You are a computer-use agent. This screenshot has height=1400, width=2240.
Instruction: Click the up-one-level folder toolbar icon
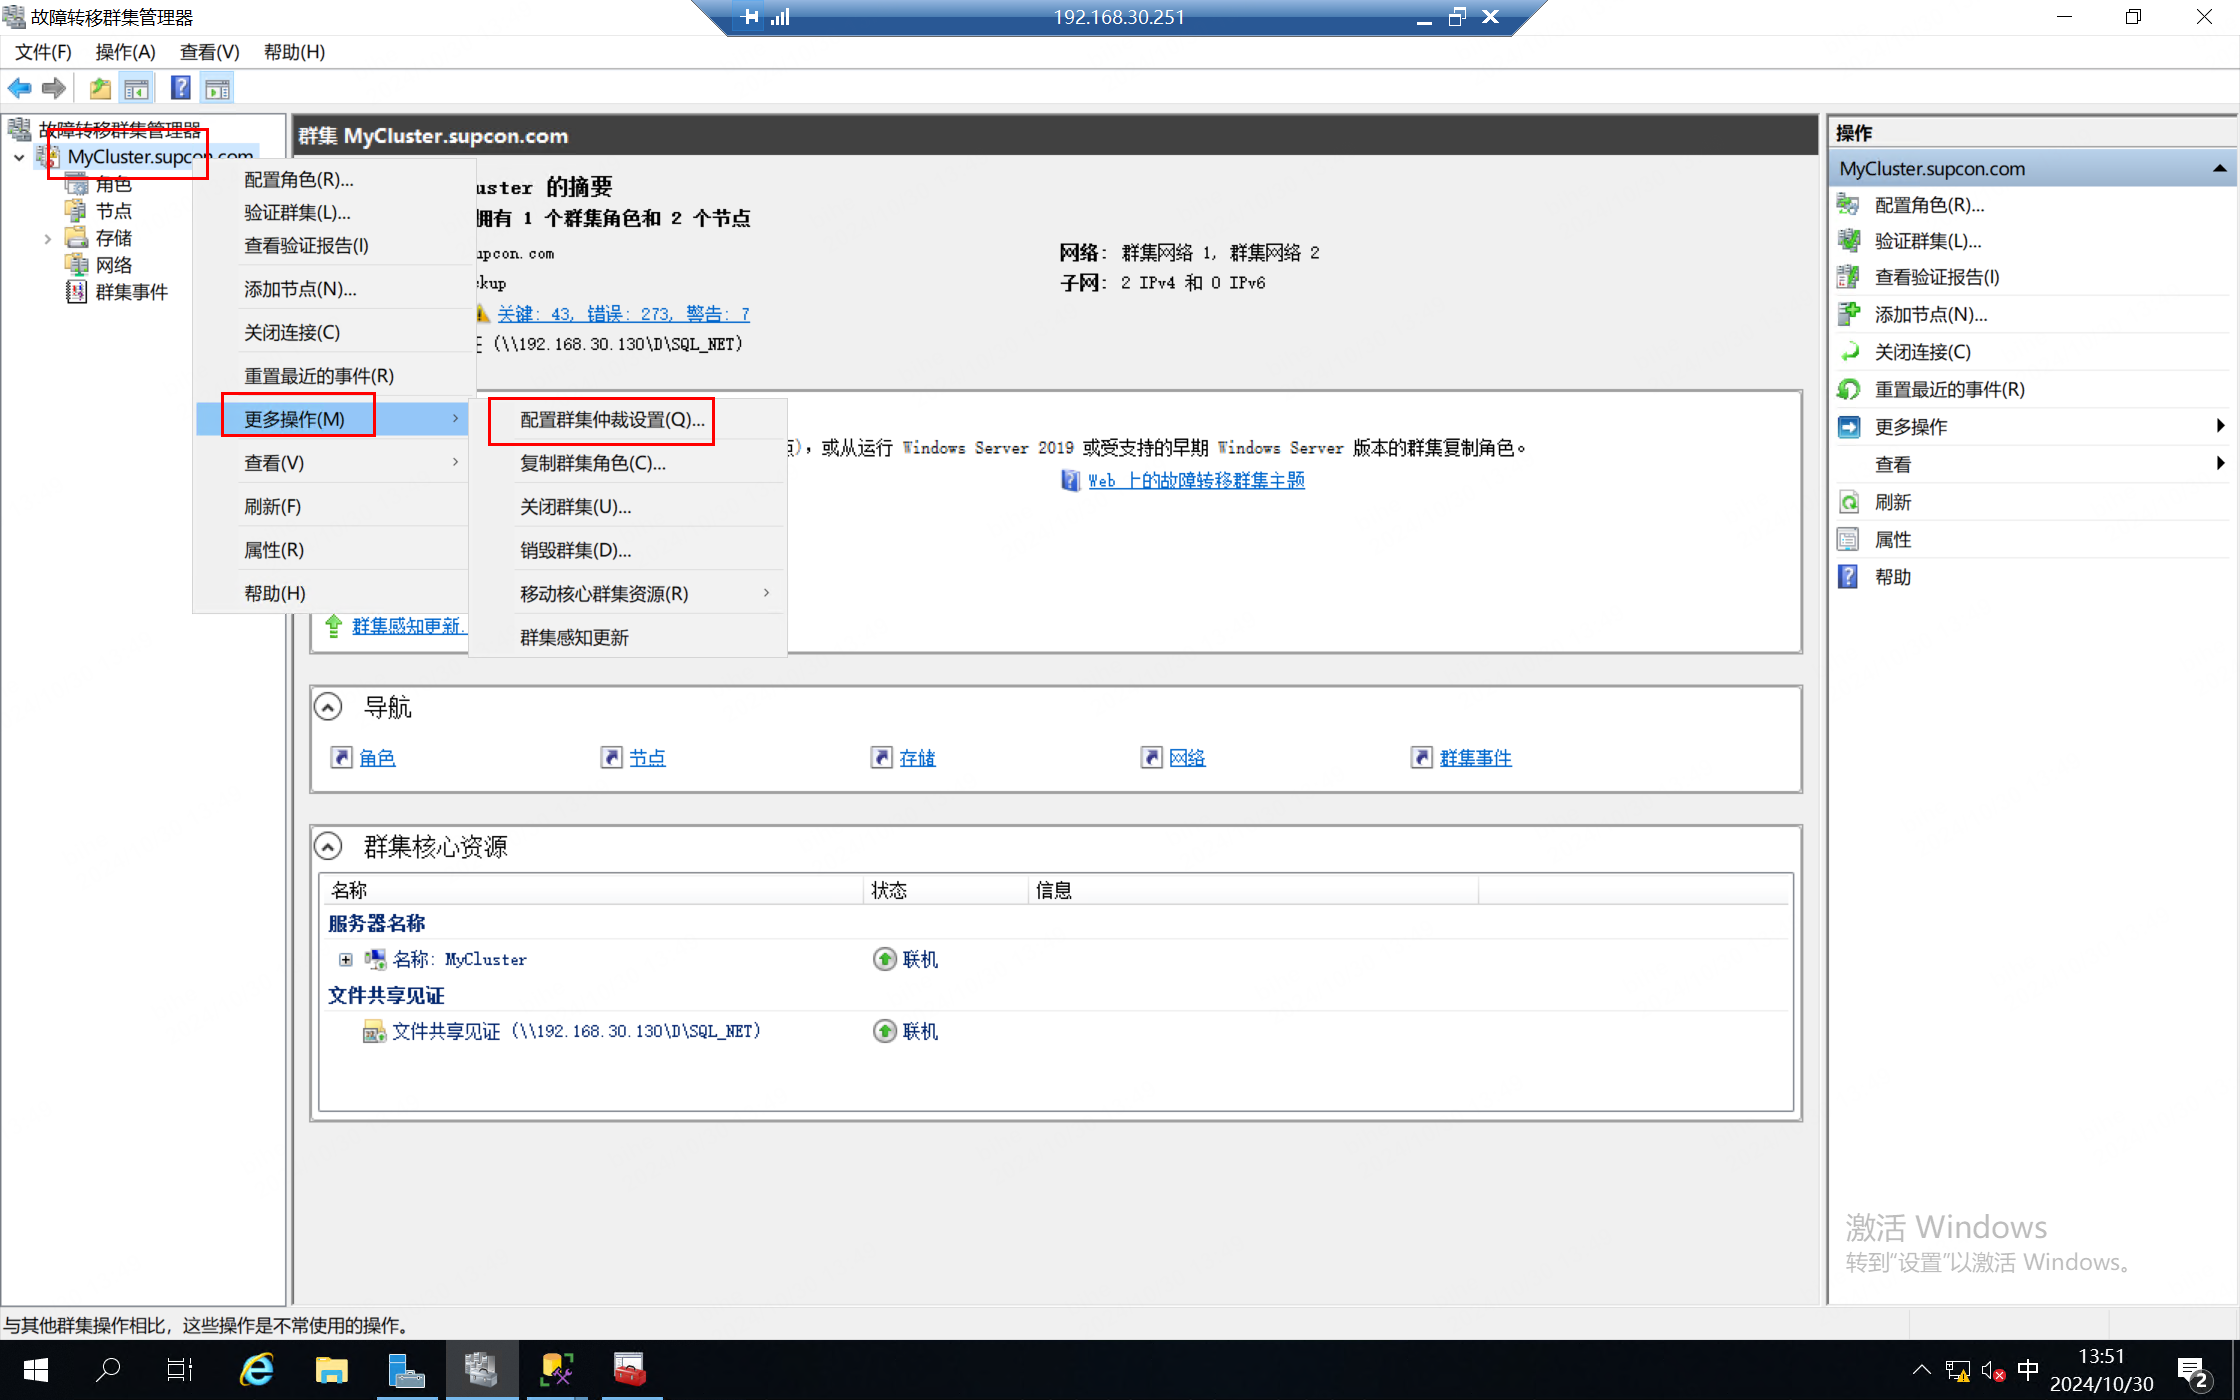(100, 89)
